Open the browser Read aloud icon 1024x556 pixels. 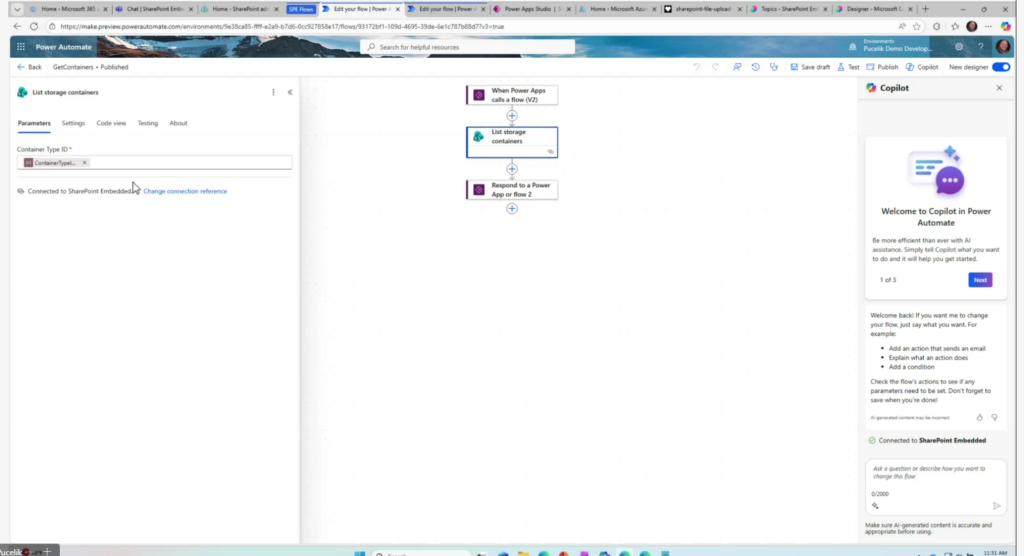click(902, 27)
